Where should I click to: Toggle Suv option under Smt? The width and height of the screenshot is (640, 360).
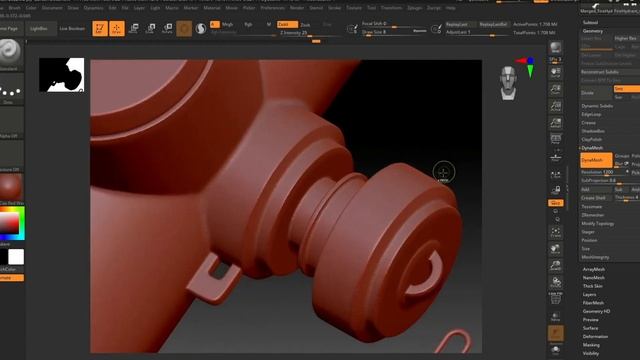(x=619, y=97)
